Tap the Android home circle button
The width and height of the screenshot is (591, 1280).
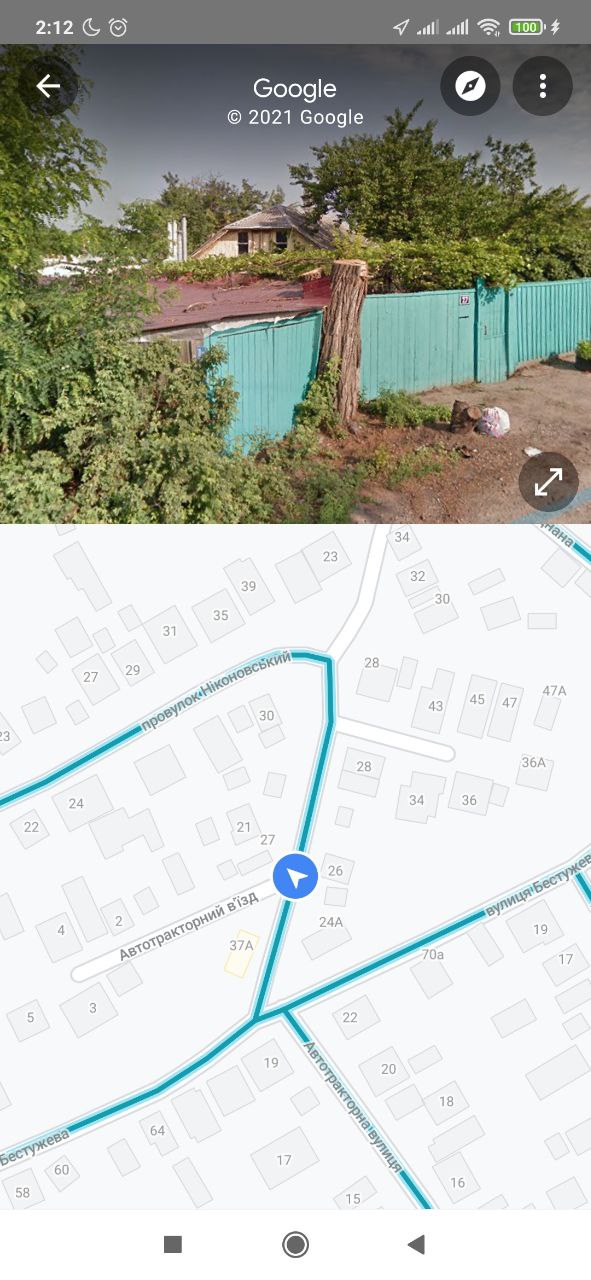pyautogui.click(x=295, y=1244)
